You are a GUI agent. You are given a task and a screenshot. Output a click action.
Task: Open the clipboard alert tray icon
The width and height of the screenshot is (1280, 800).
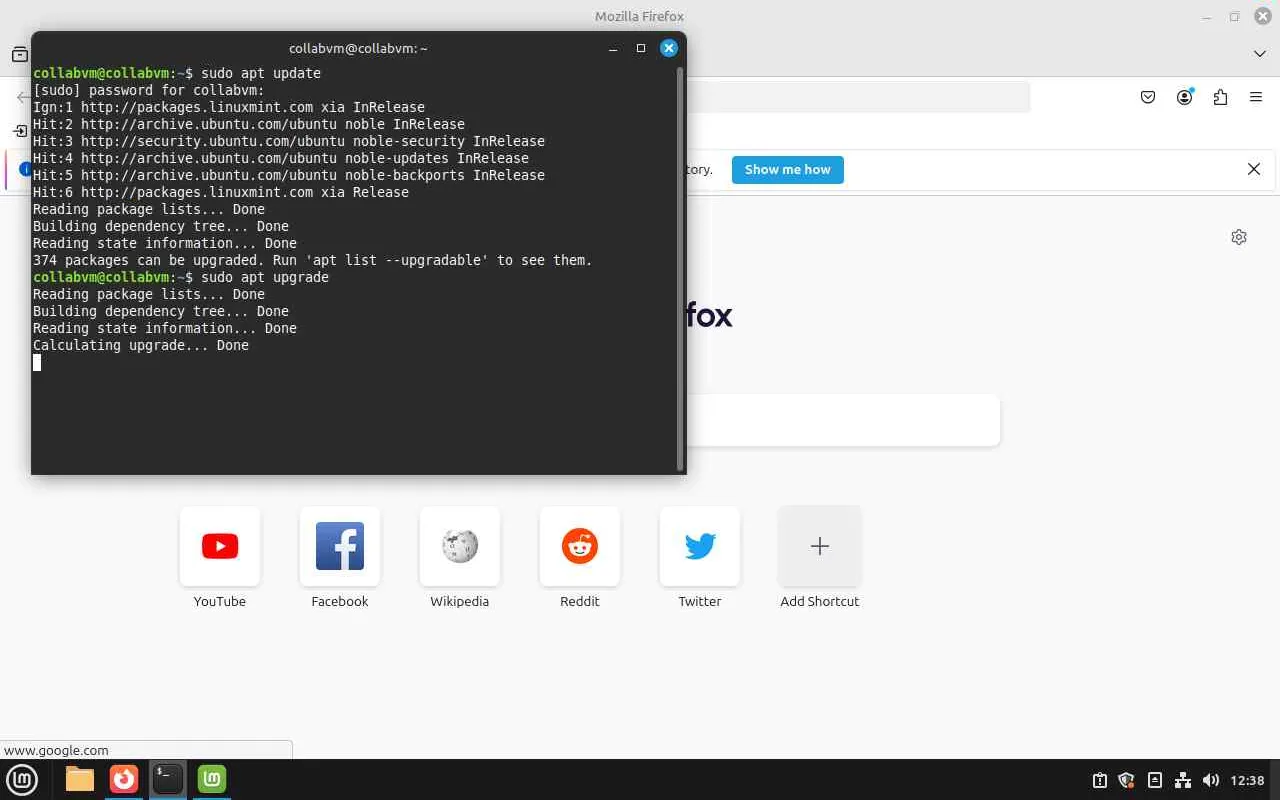click(1100, 780)
